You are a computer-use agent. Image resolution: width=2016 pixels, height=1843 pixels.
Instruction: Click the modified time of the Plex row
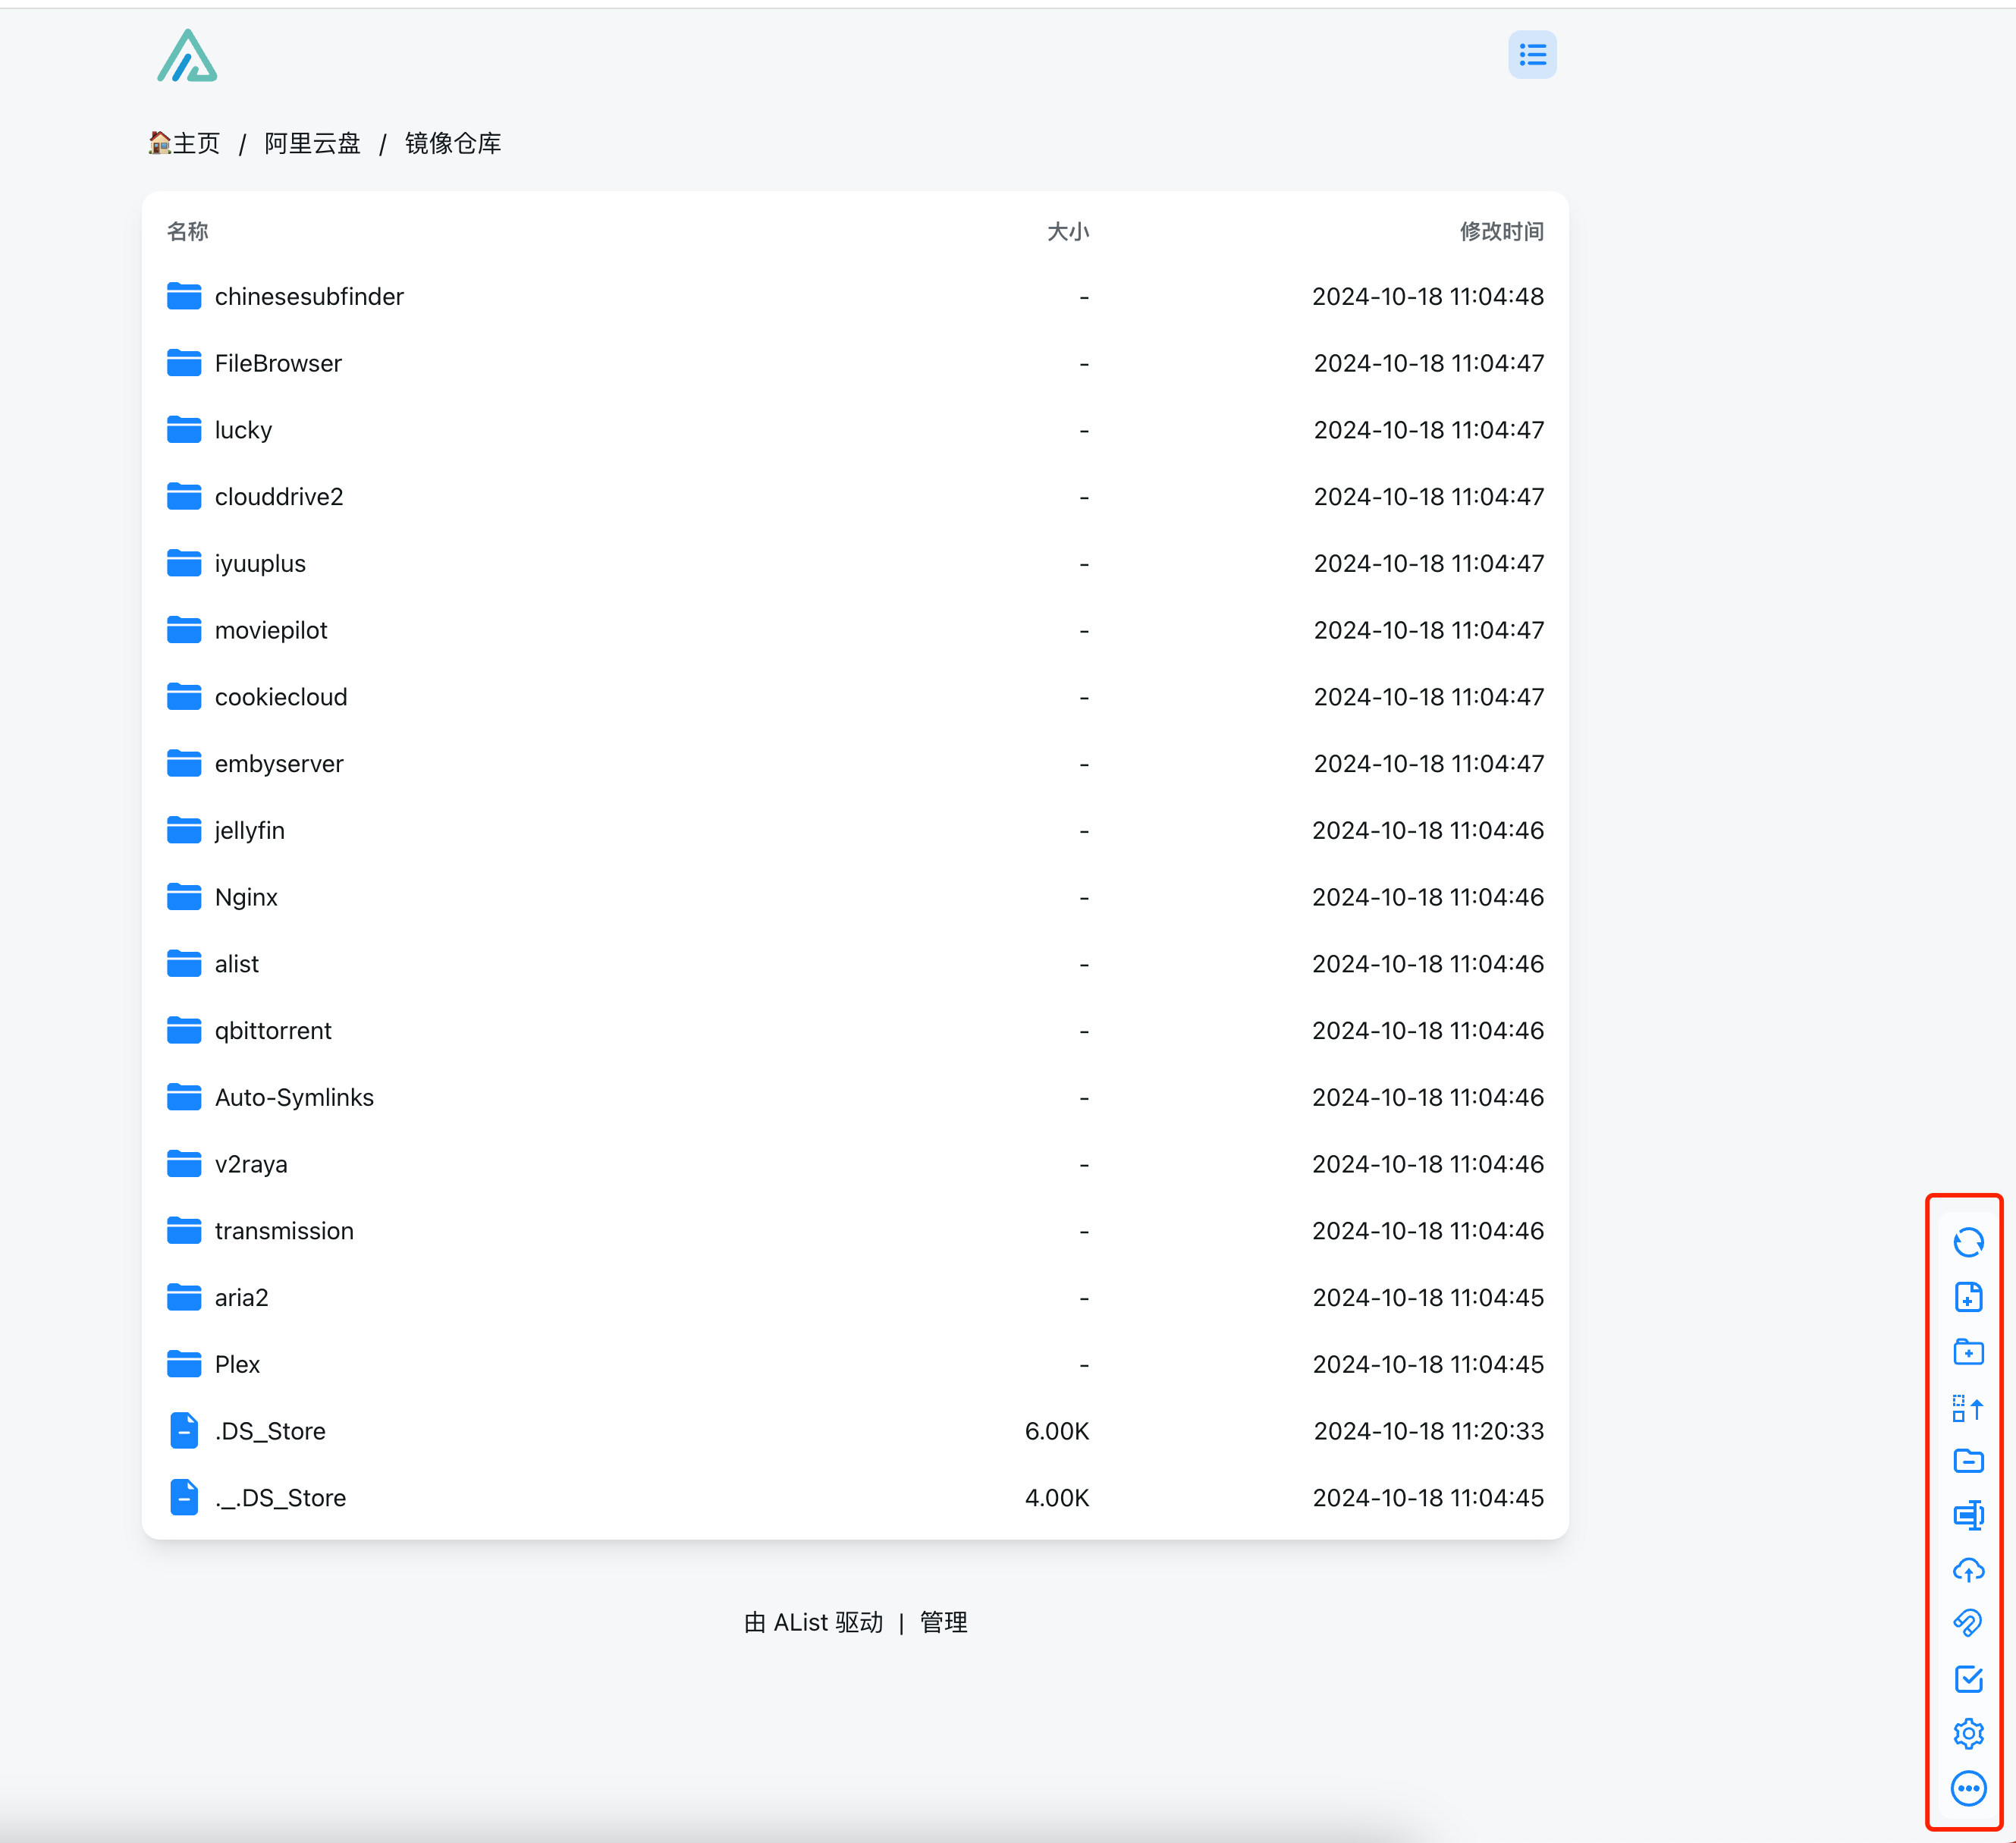point(1428,1364)
